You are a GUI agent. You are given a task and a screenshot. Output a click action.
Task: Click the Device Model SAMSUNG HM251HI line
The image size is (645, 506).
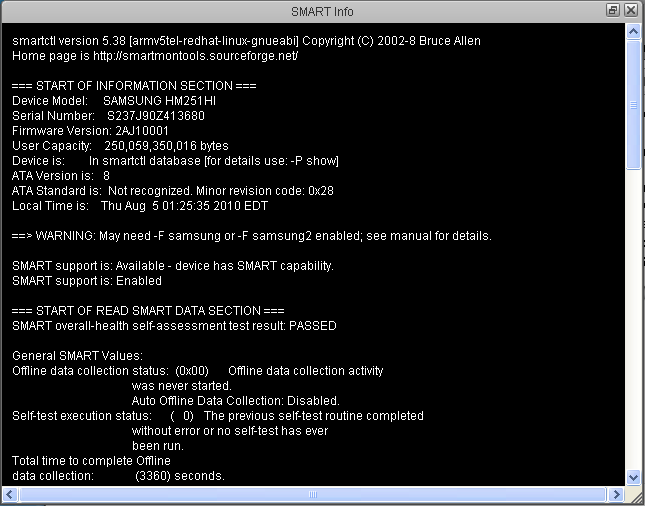[x=110, y=101]
